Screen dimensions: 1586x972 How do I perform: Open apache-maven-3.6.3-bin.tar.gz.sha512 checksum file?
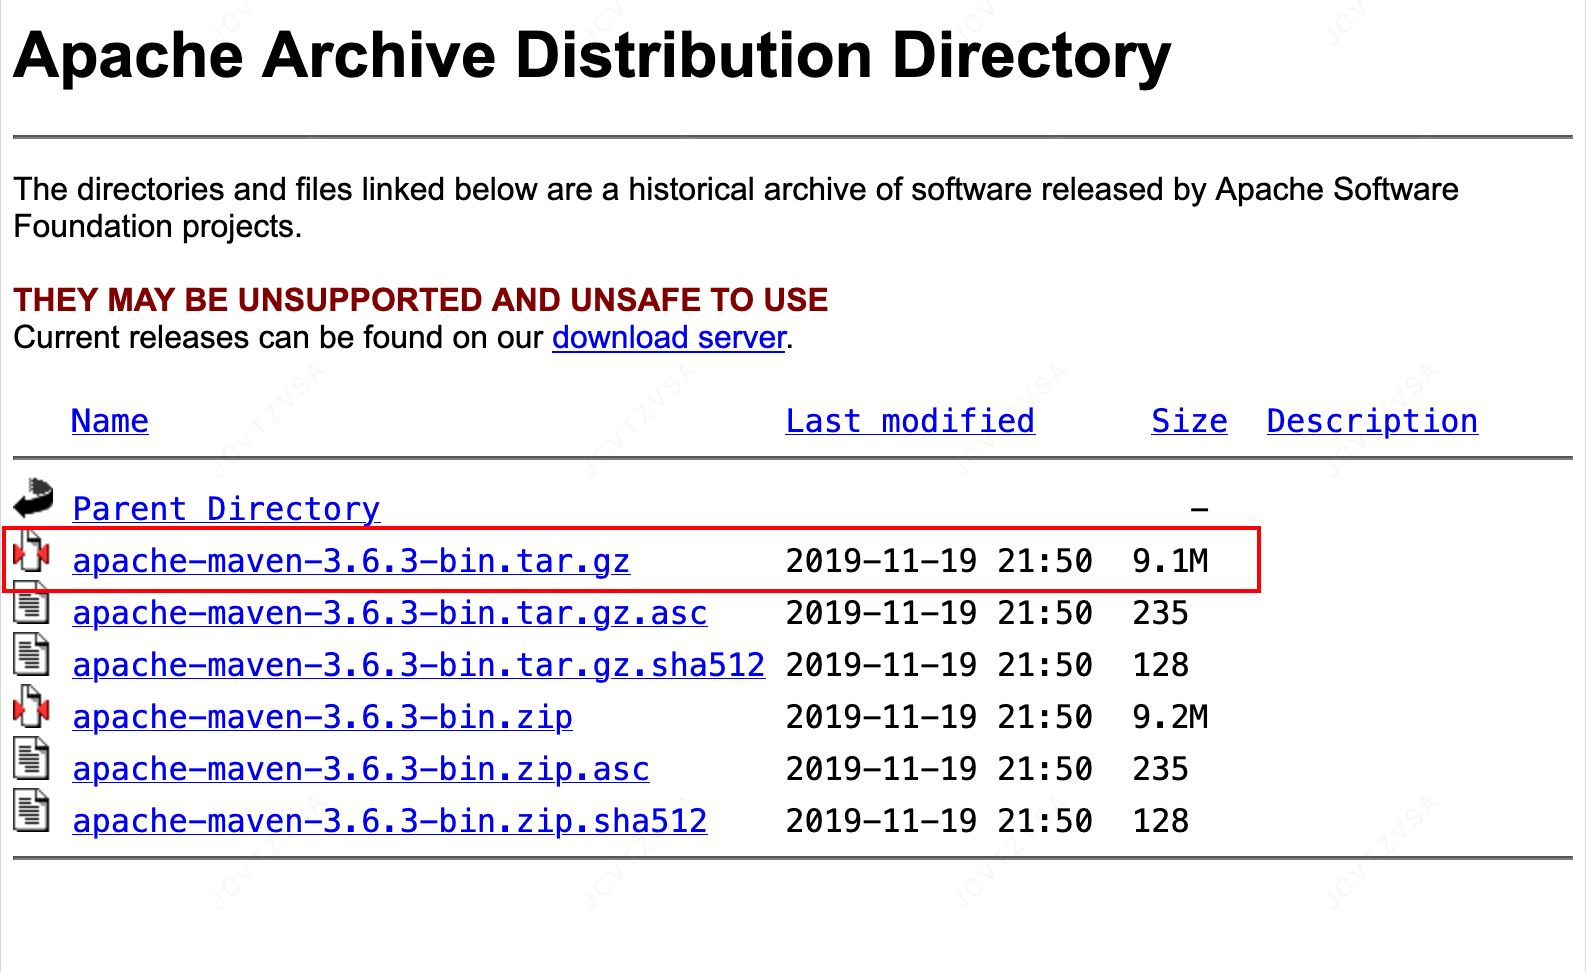click(x=419, y=665)
